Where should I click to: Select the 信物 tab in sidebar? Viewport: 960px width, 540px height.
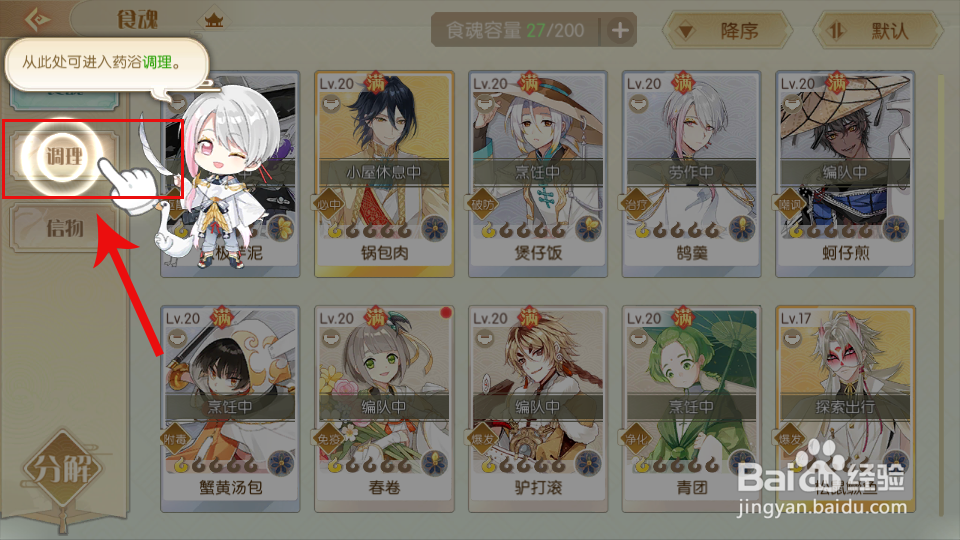point(64,228)
